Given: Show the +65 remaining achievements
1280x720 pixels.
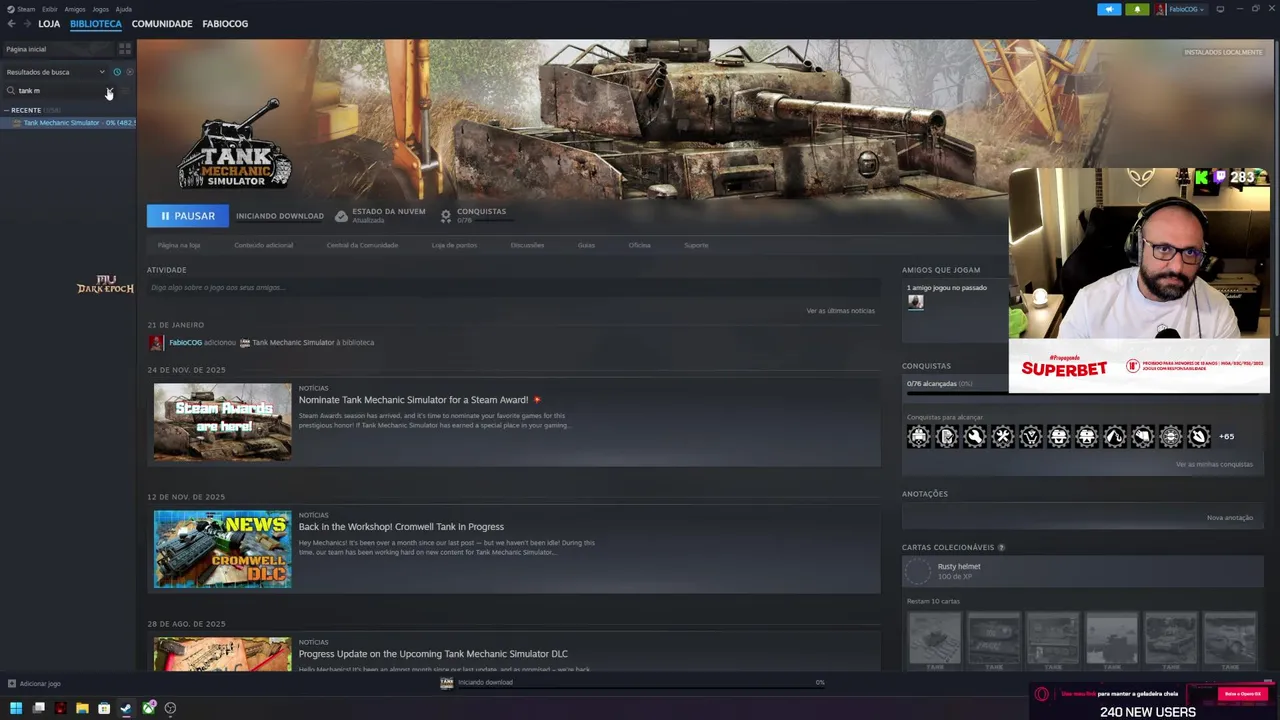Looking at the screenshot, I should (1226, 436).
